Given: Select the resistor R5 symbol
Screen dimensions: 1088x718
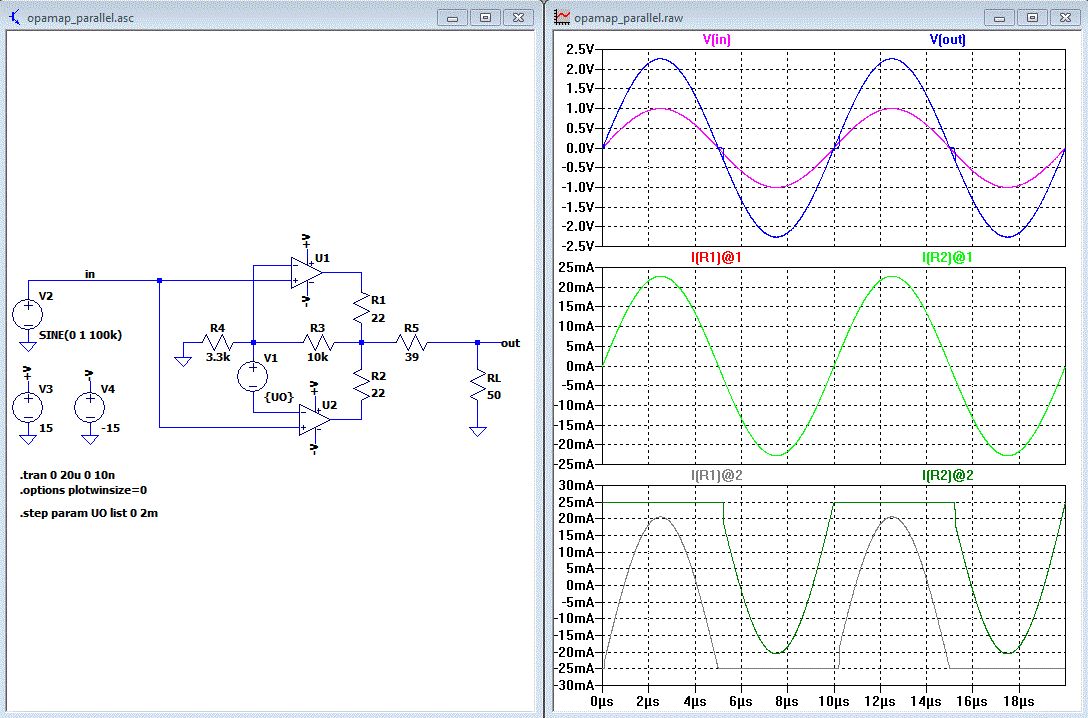Looking at the screenshot, I should (x=413, y=343).
